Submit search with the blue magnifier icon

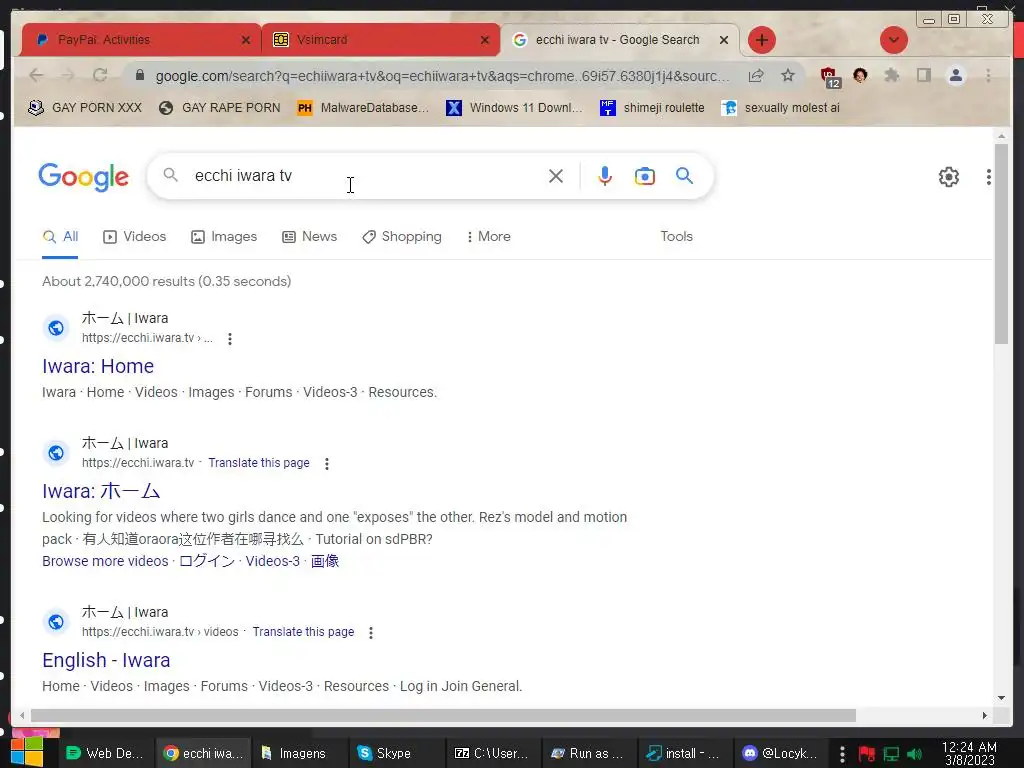tap(684, 176)
